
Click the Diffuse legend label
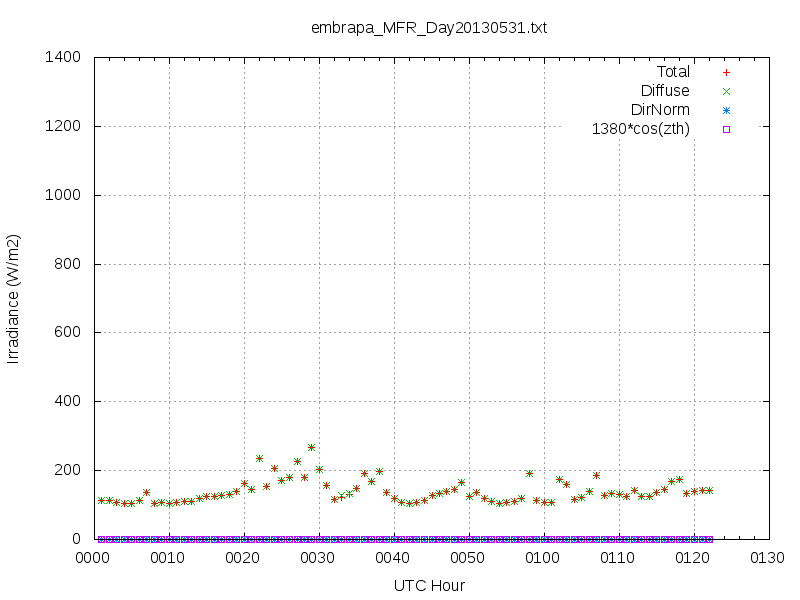tap(665, 91)
